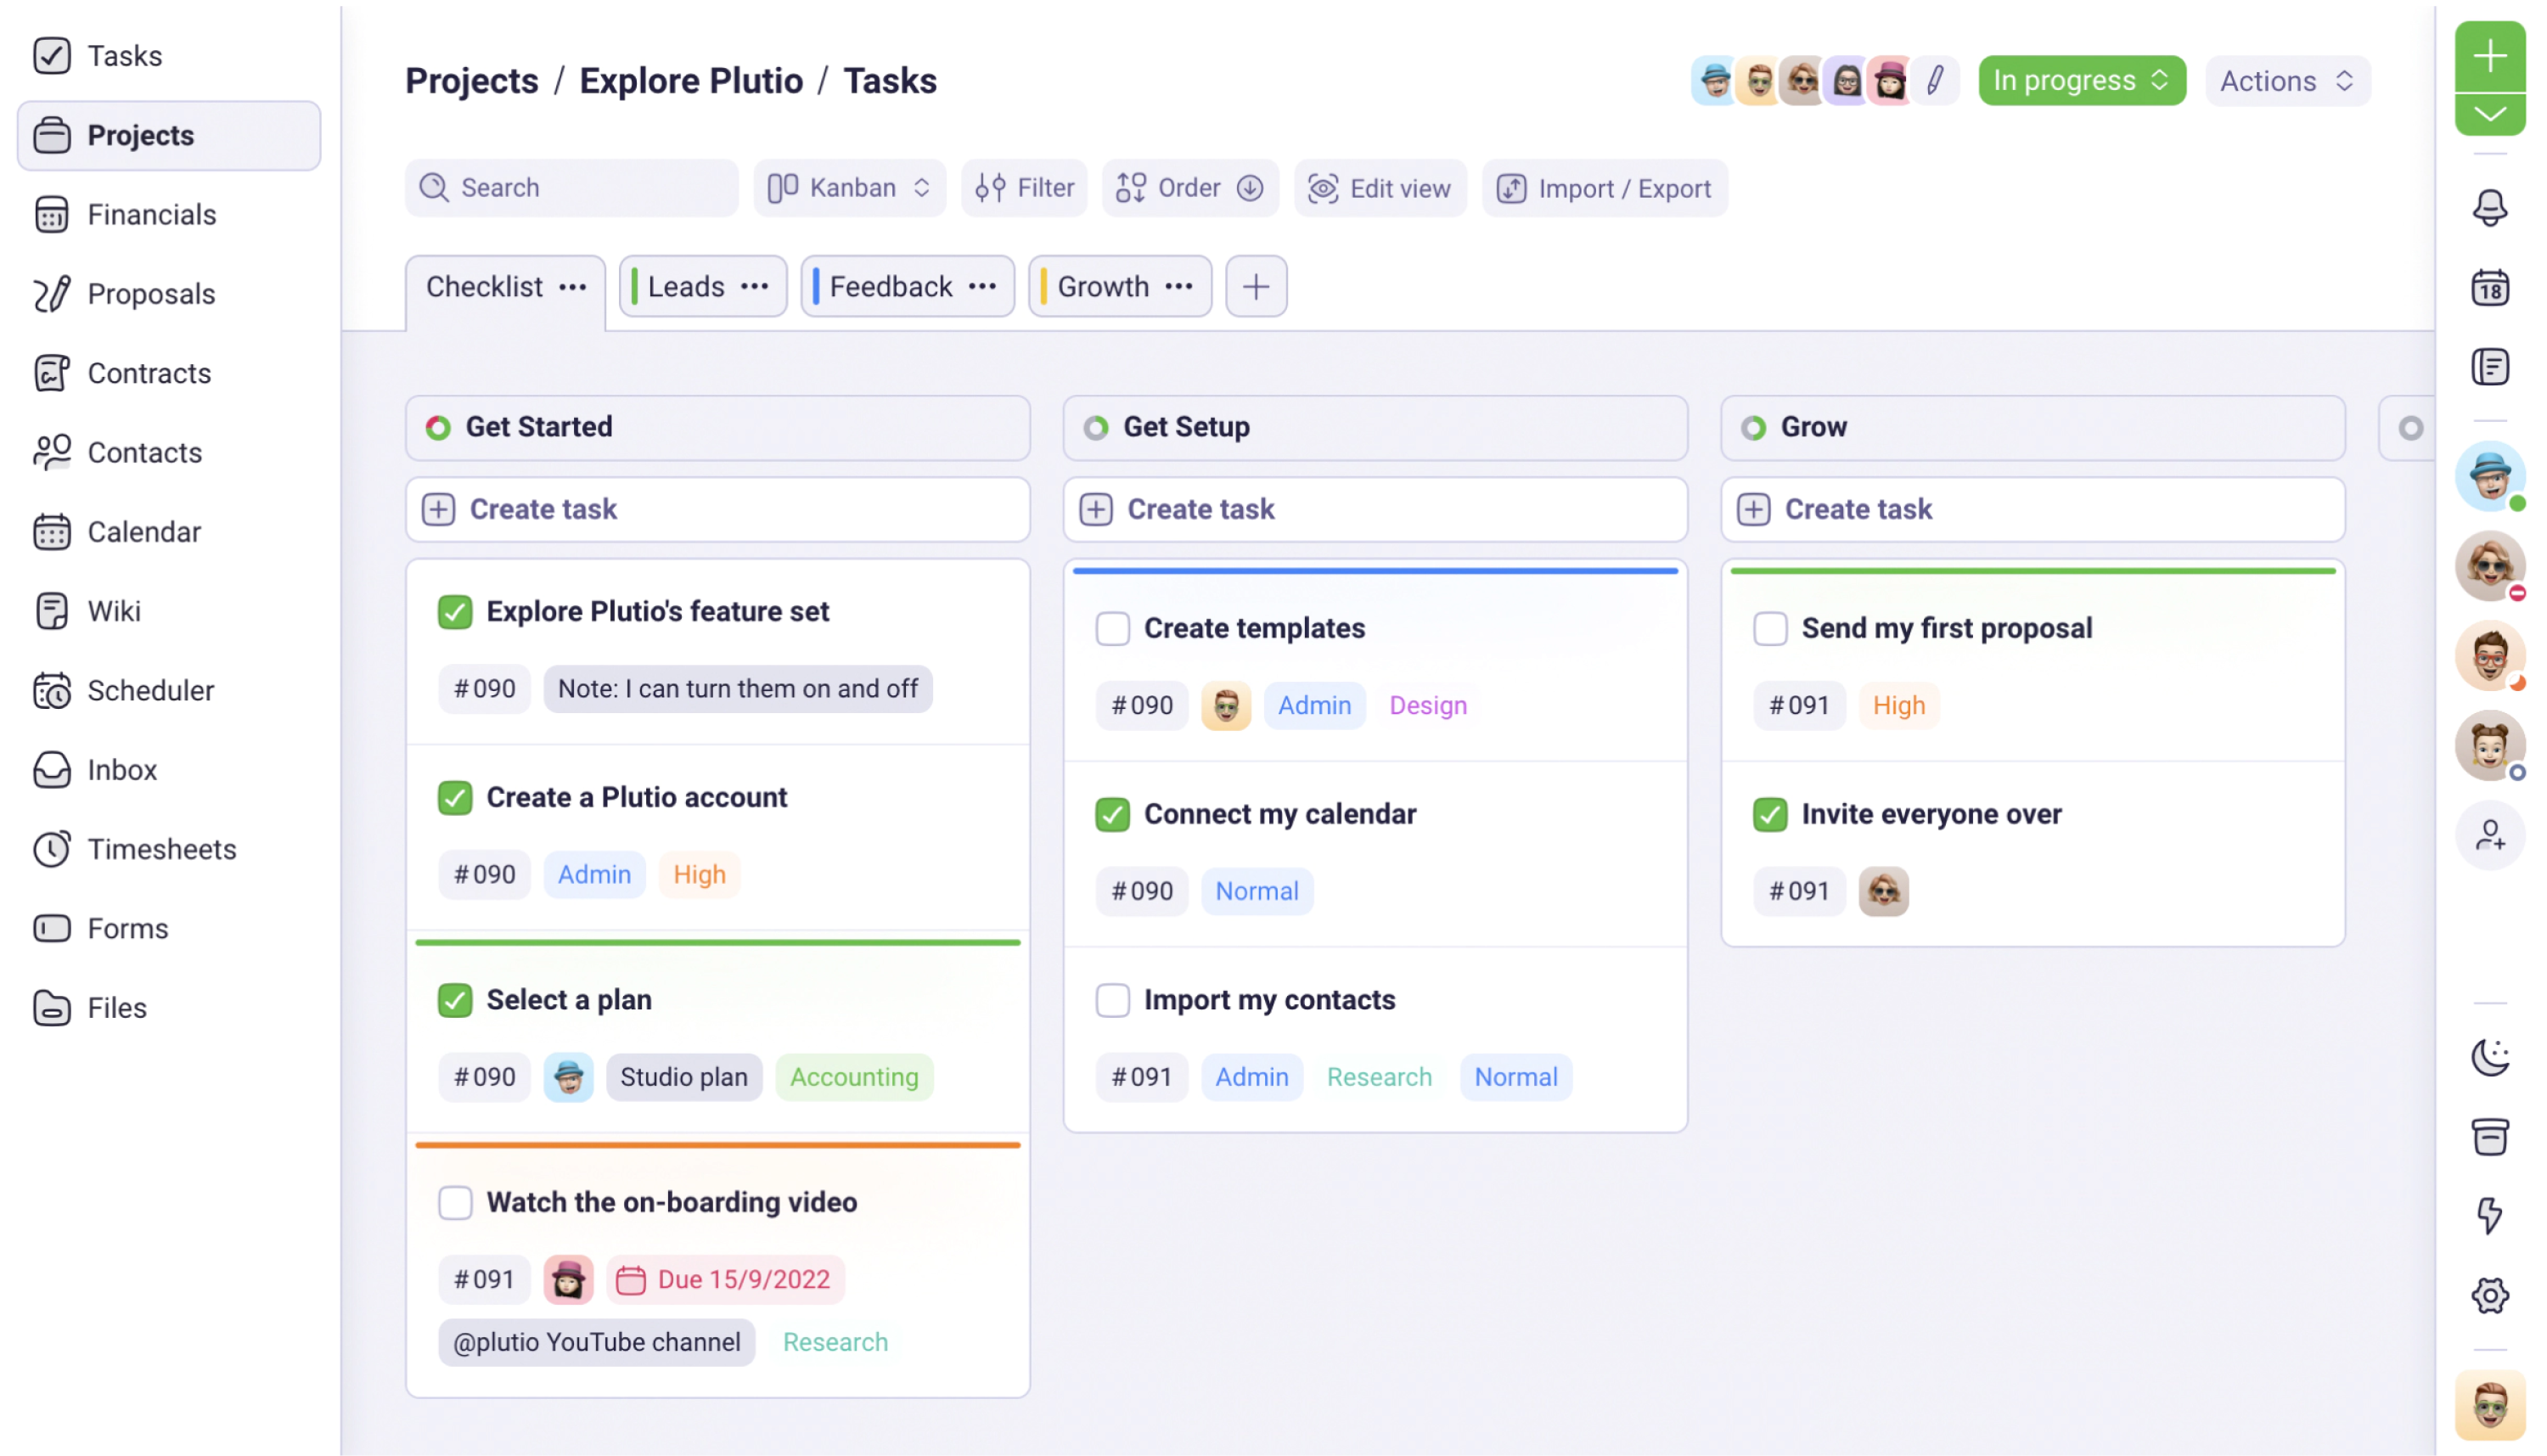Uncheck the Invite everyone over task
Viewport: 2547px width, 1456px height.
click(1769, 814)
